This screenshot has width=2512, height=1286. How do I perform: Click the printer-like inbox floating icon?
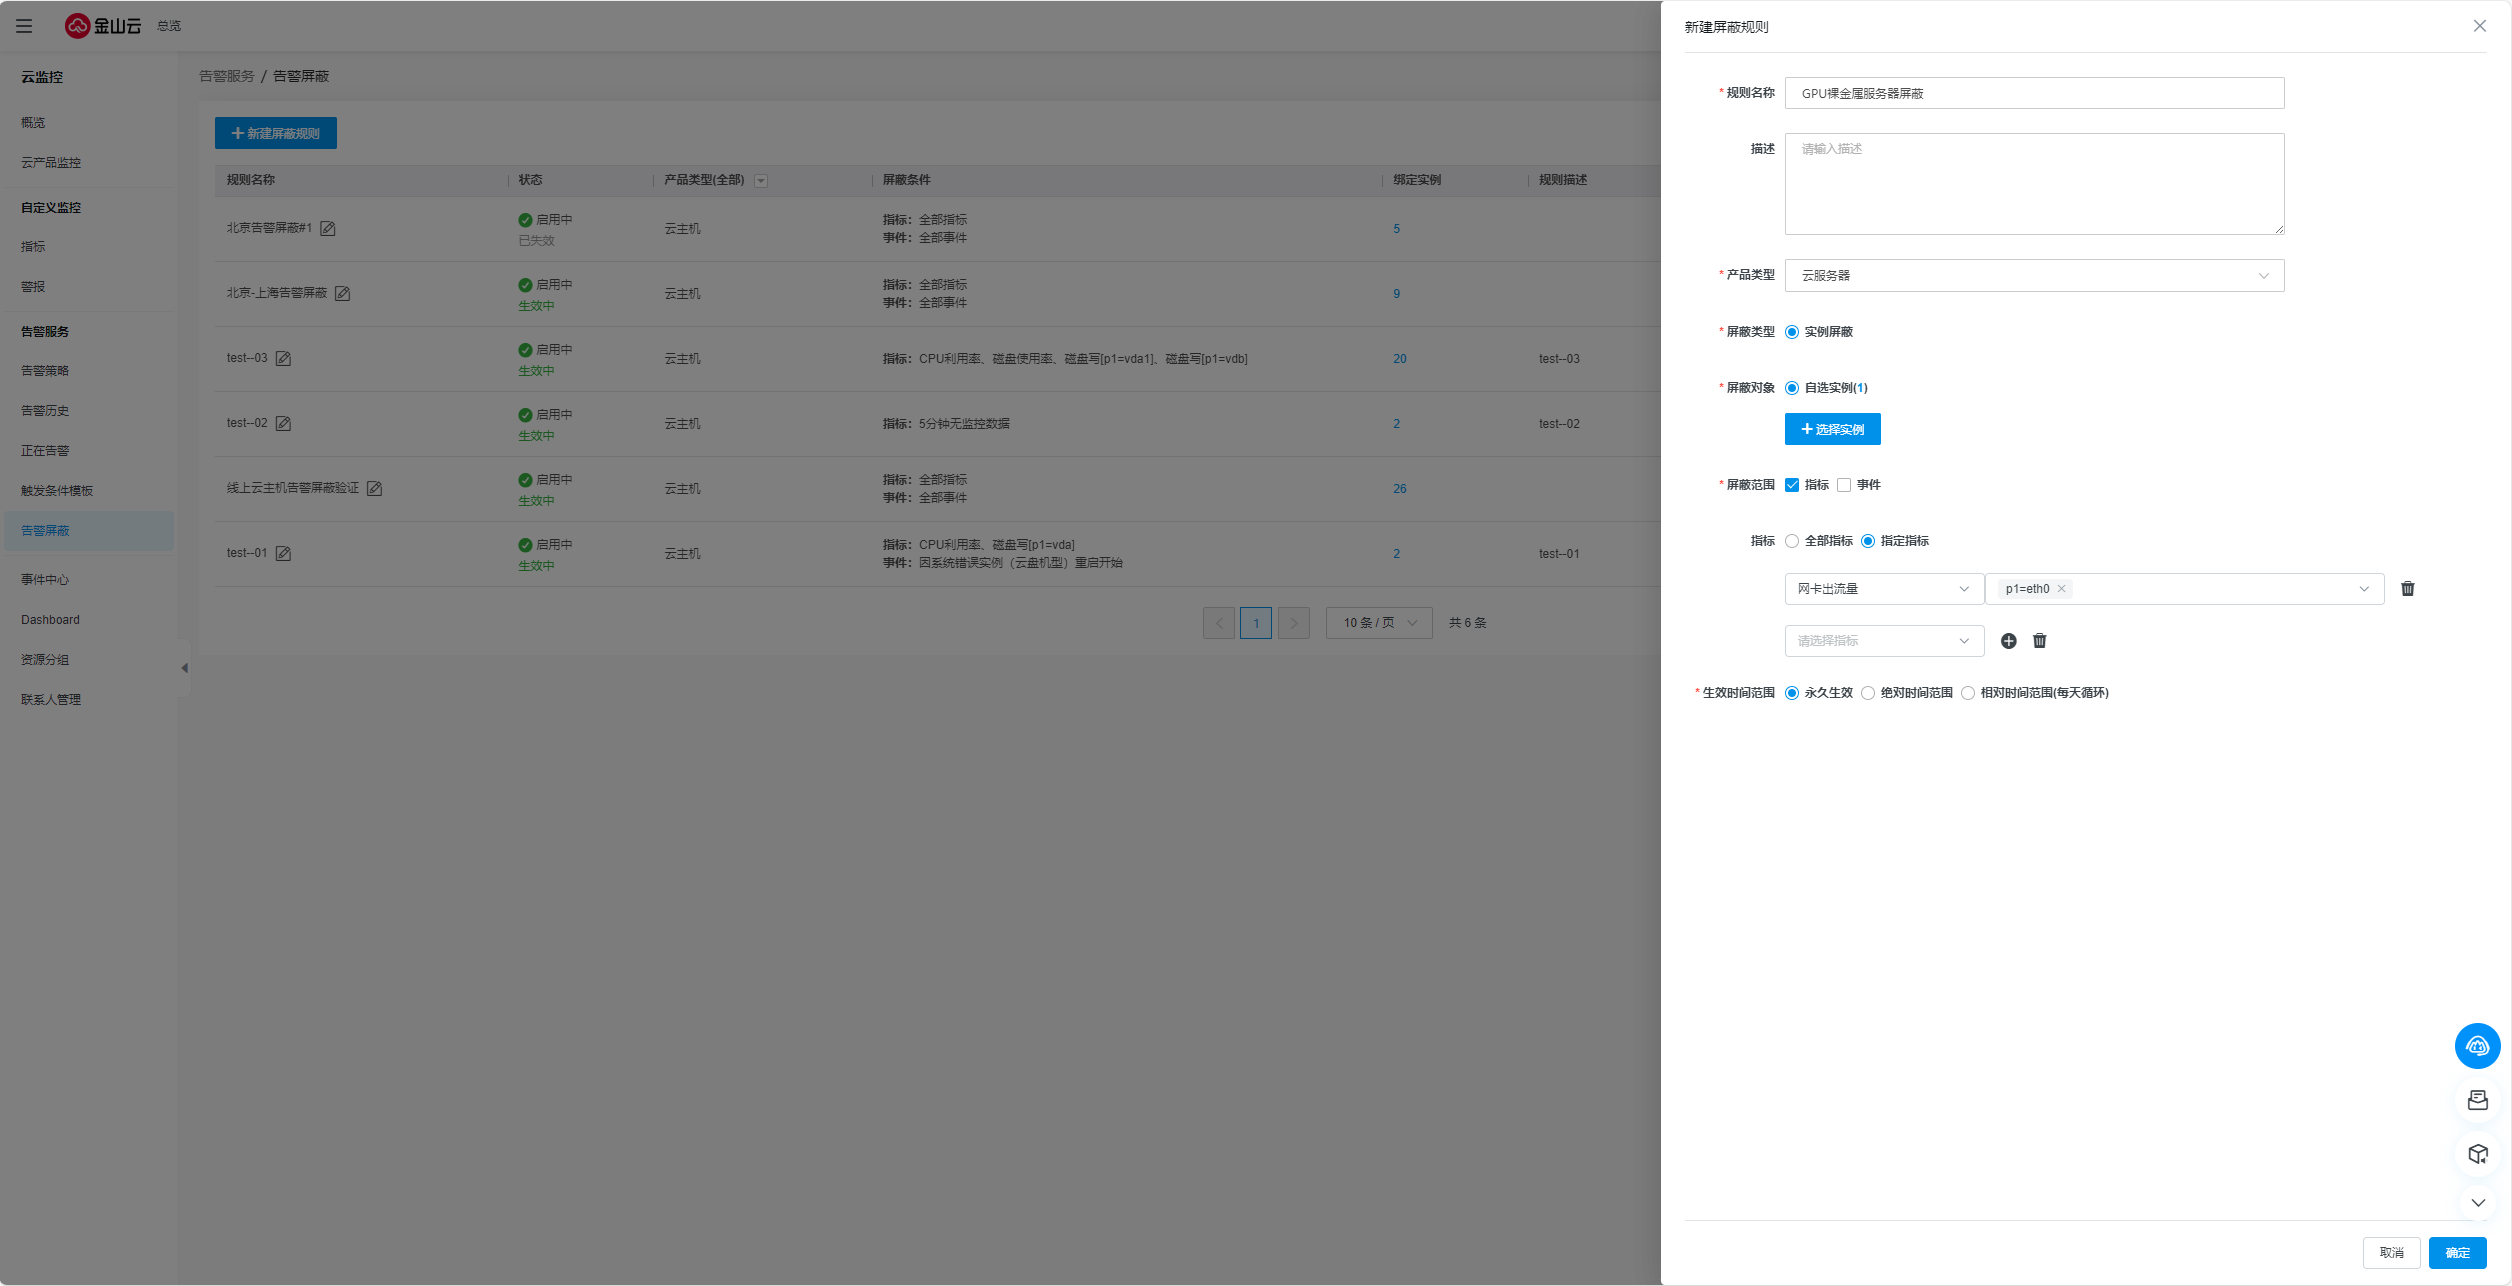[x=2477, y=1100]
